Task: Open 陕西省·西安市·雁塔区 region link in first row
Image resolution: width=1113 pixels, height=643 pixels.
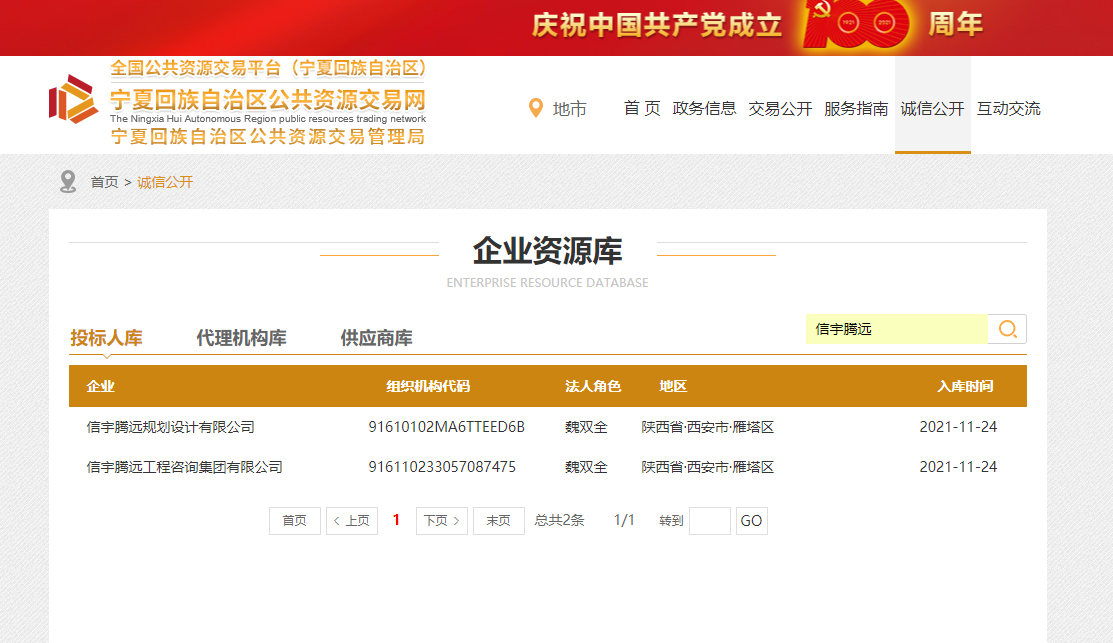Action: (710, 425)
